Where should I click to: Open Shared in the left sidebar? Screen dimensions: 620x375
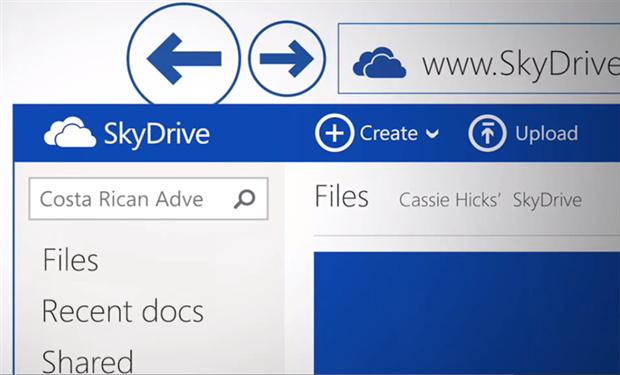(87, 361)
